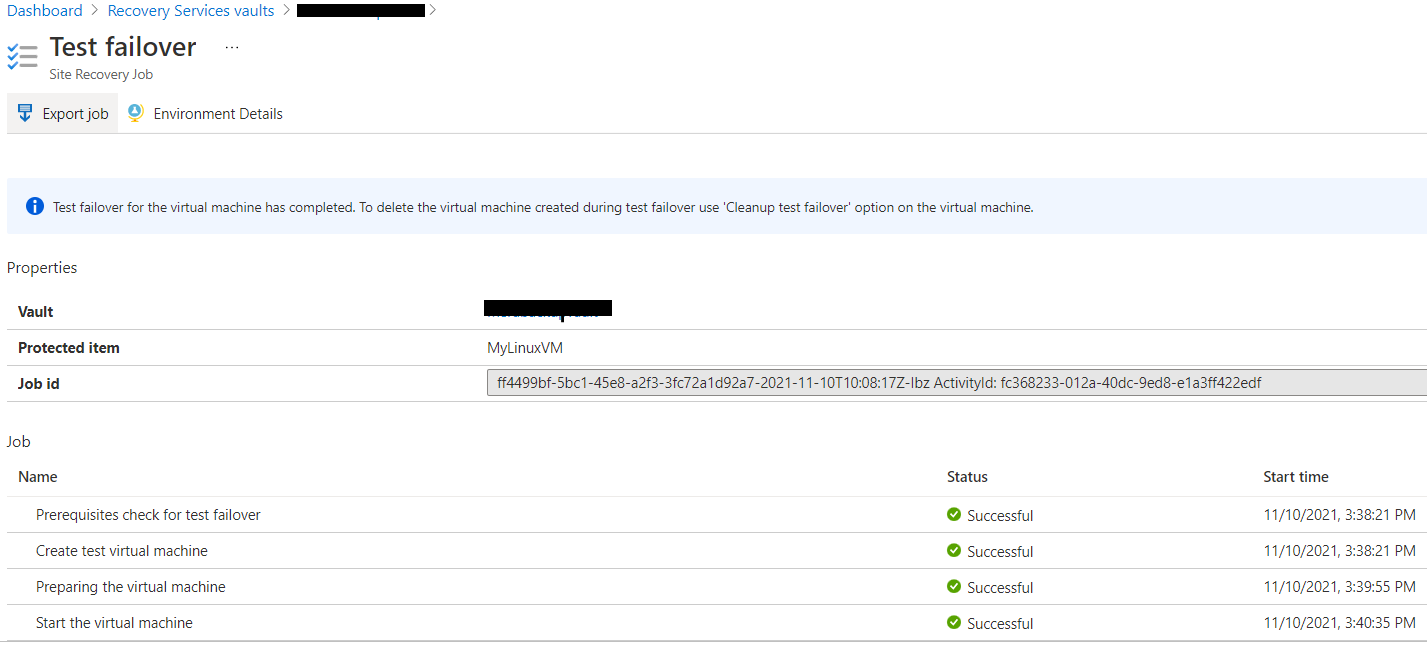Open the ellipsis menu next to Test failover
Screen dimensions: 1427x648
pyautogui.click(x=231, y=46)
